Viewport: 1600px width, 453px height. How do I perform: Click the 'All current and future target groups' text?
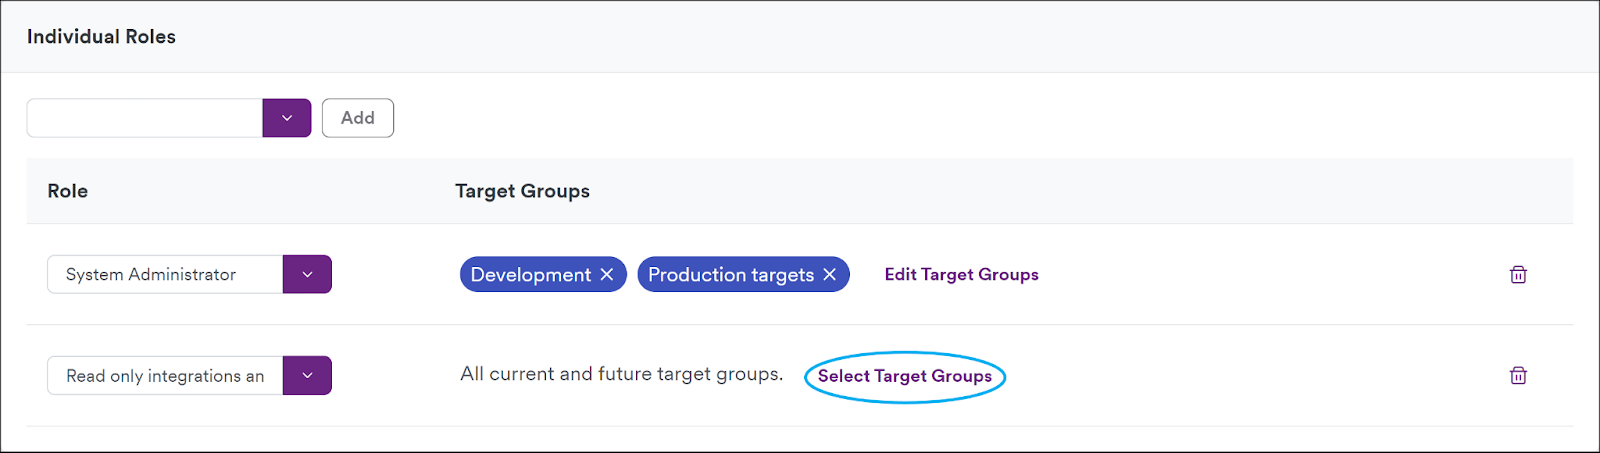(x=621, y=374)
